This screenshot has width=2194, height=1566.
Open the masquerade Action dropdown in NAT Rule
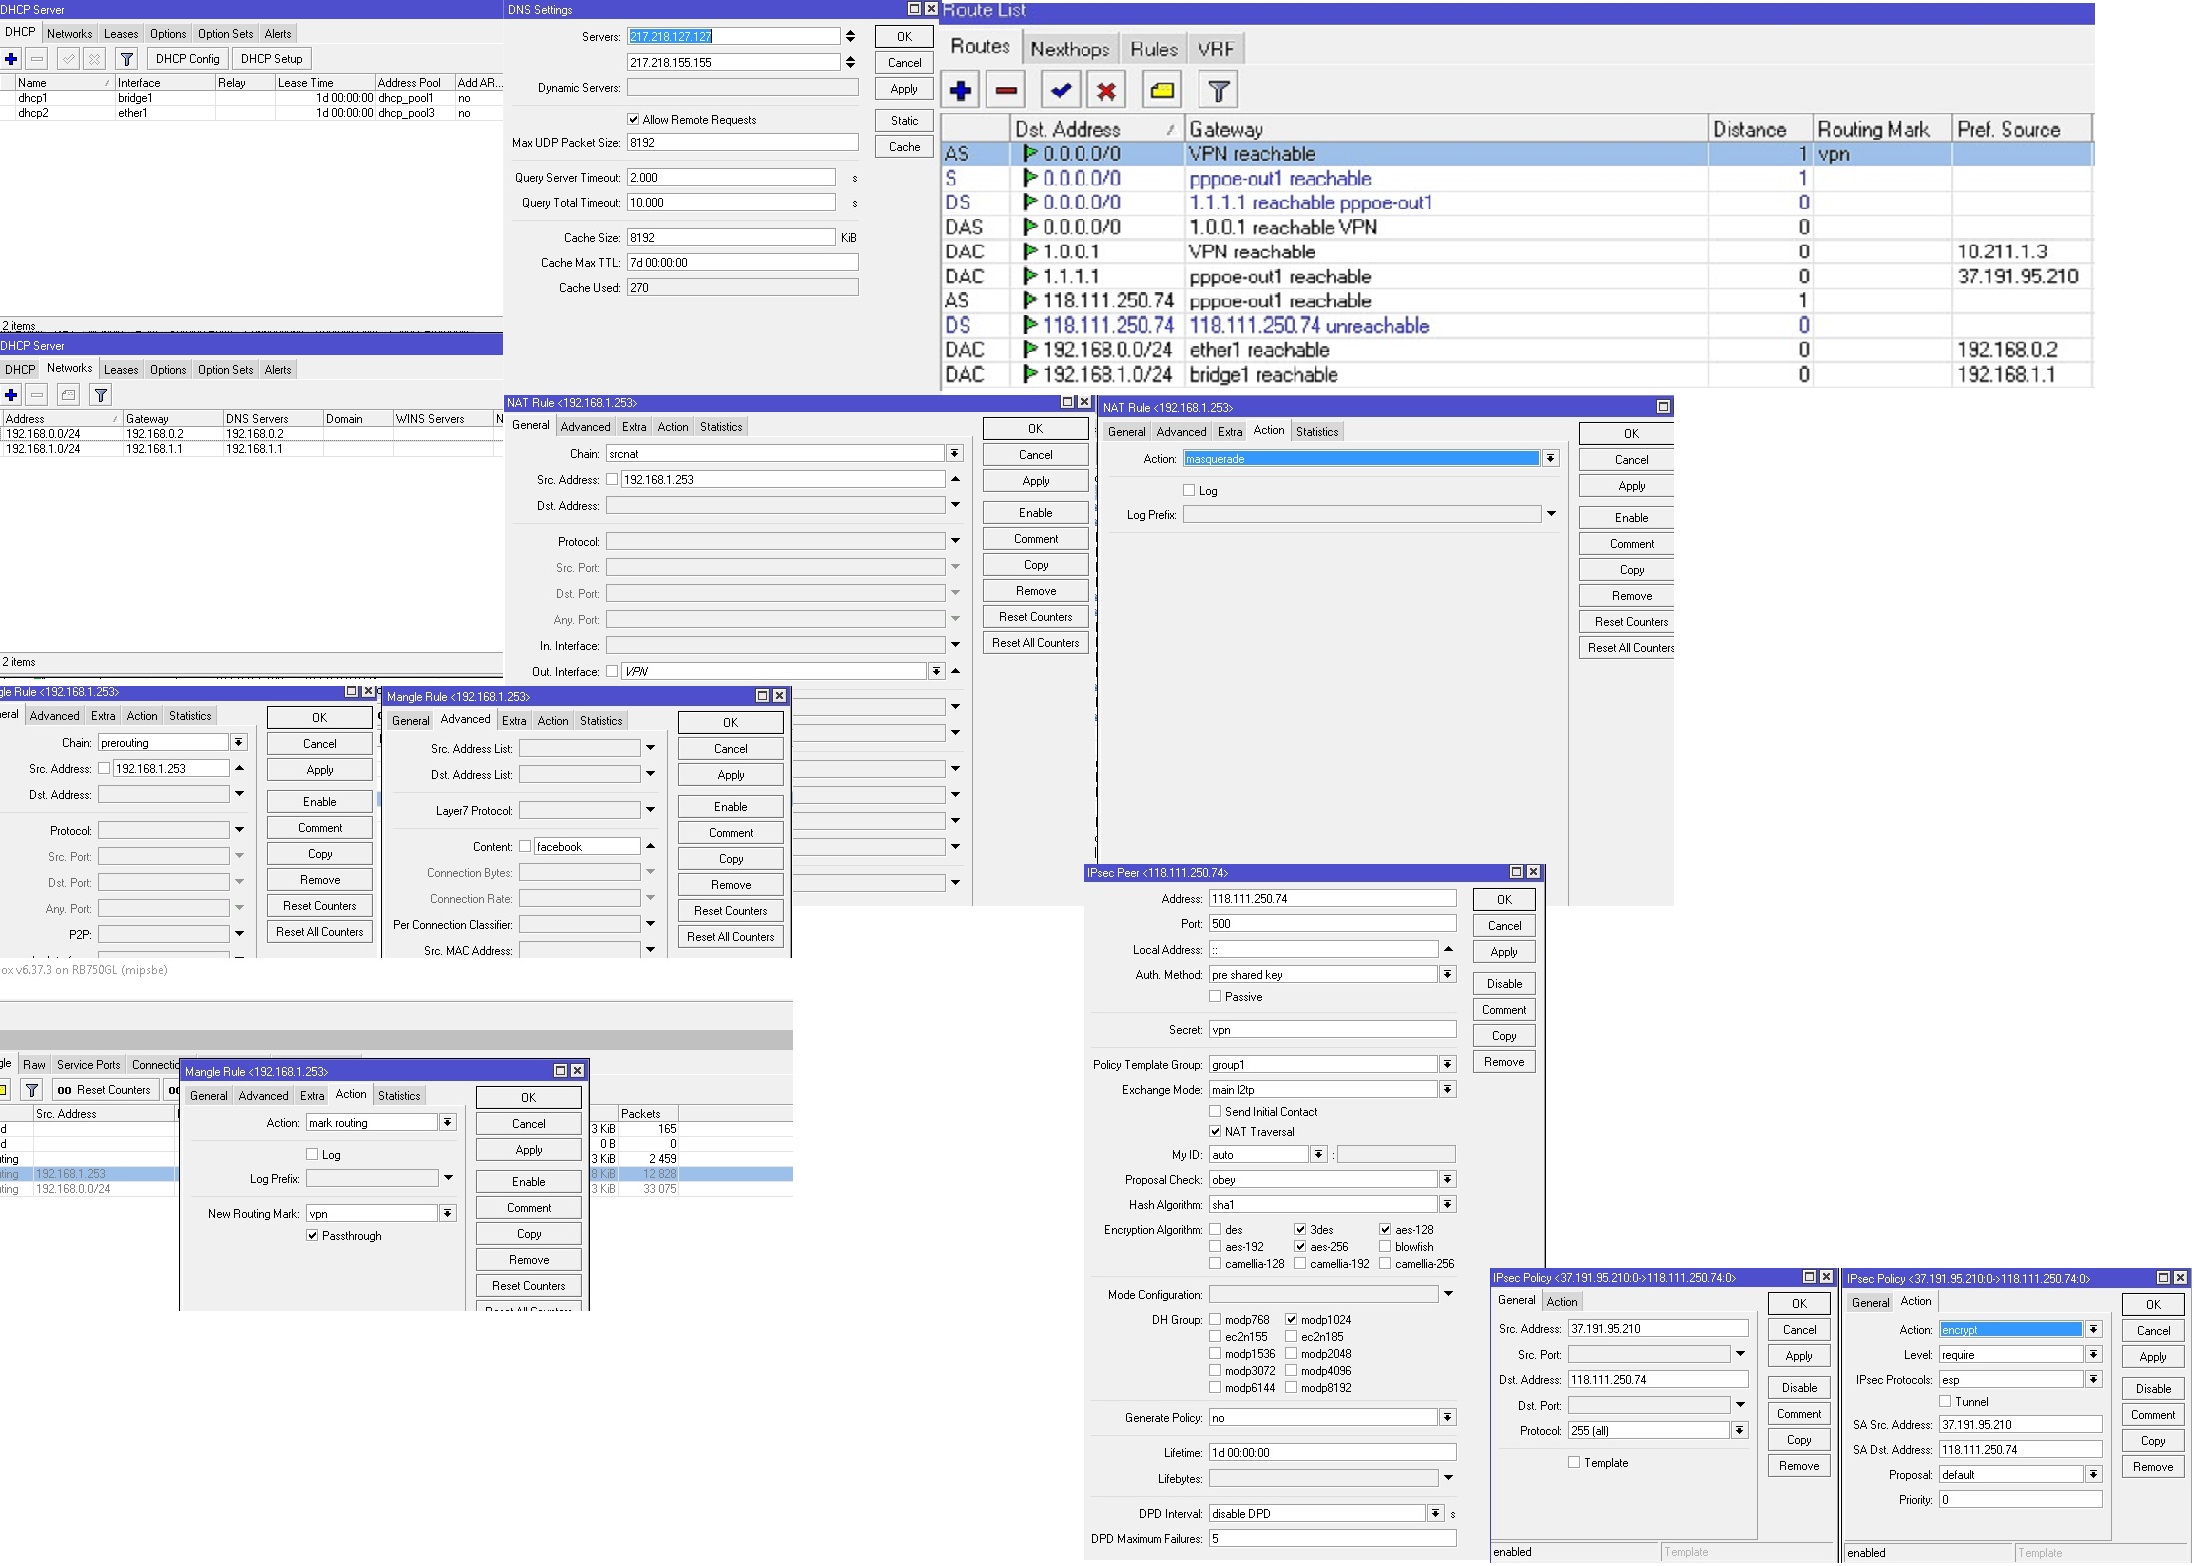click(1550, 459)
